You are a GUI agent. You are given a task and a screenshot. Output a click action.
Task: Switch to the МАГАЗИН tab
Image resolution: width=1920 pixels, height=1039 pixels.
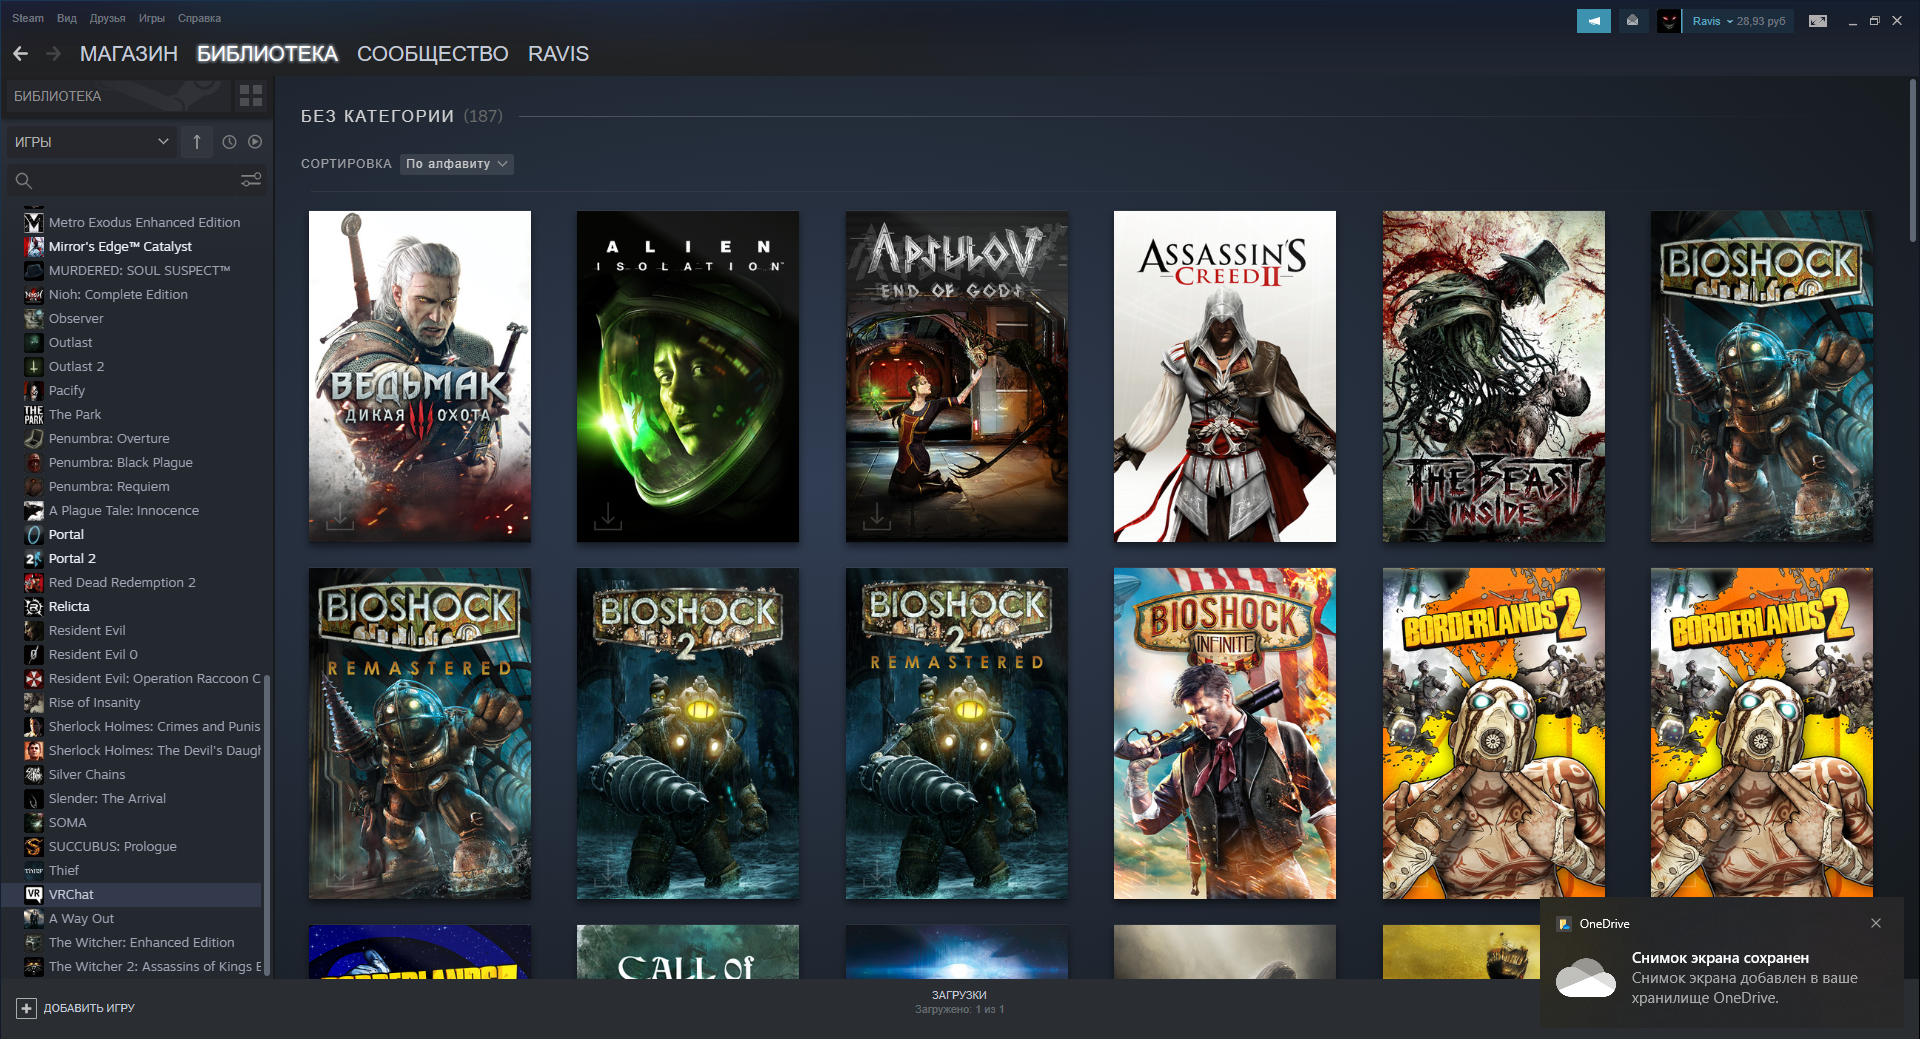(x=128, y=54)
